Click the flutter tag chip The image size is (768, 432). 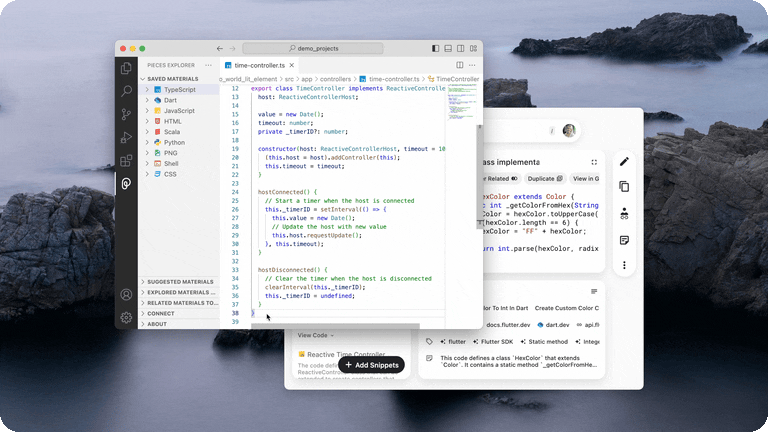coord(453,342)
